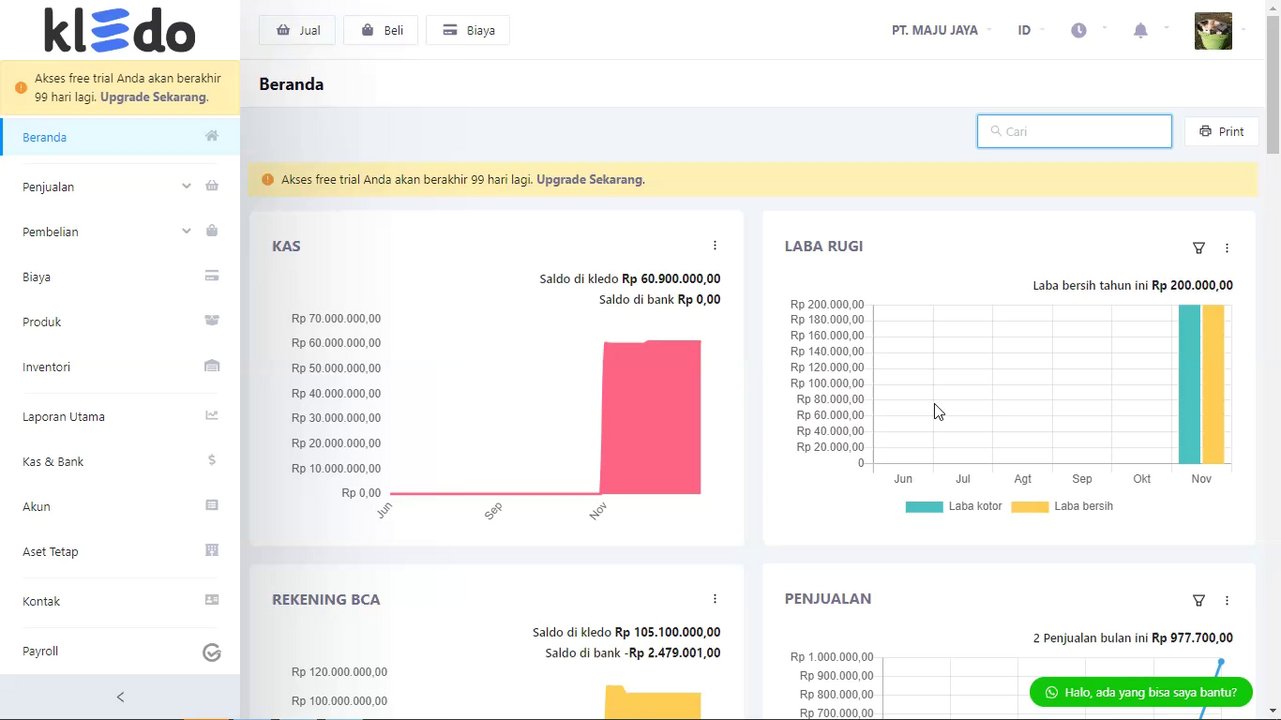
Task: Click the LABA RUGI filter funnel icon
Action: (x=1199, y=248)
